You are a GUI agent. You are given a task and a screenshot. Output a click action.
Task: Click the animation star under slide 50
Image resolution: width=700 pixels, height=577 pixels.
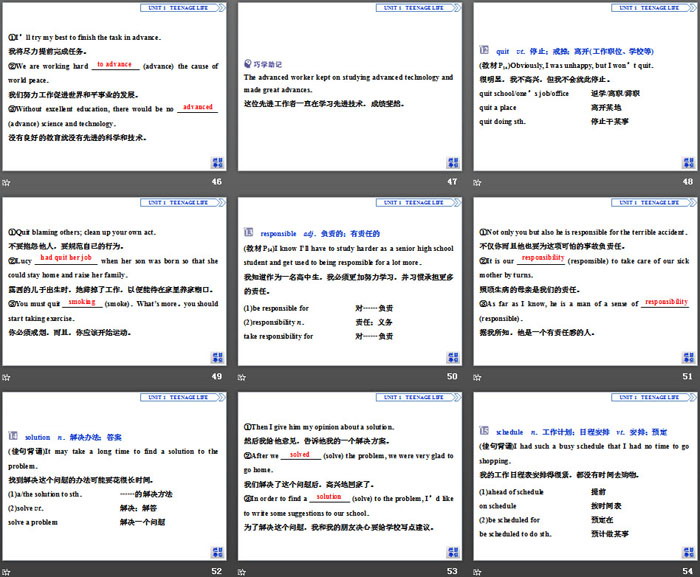[242, 377]
